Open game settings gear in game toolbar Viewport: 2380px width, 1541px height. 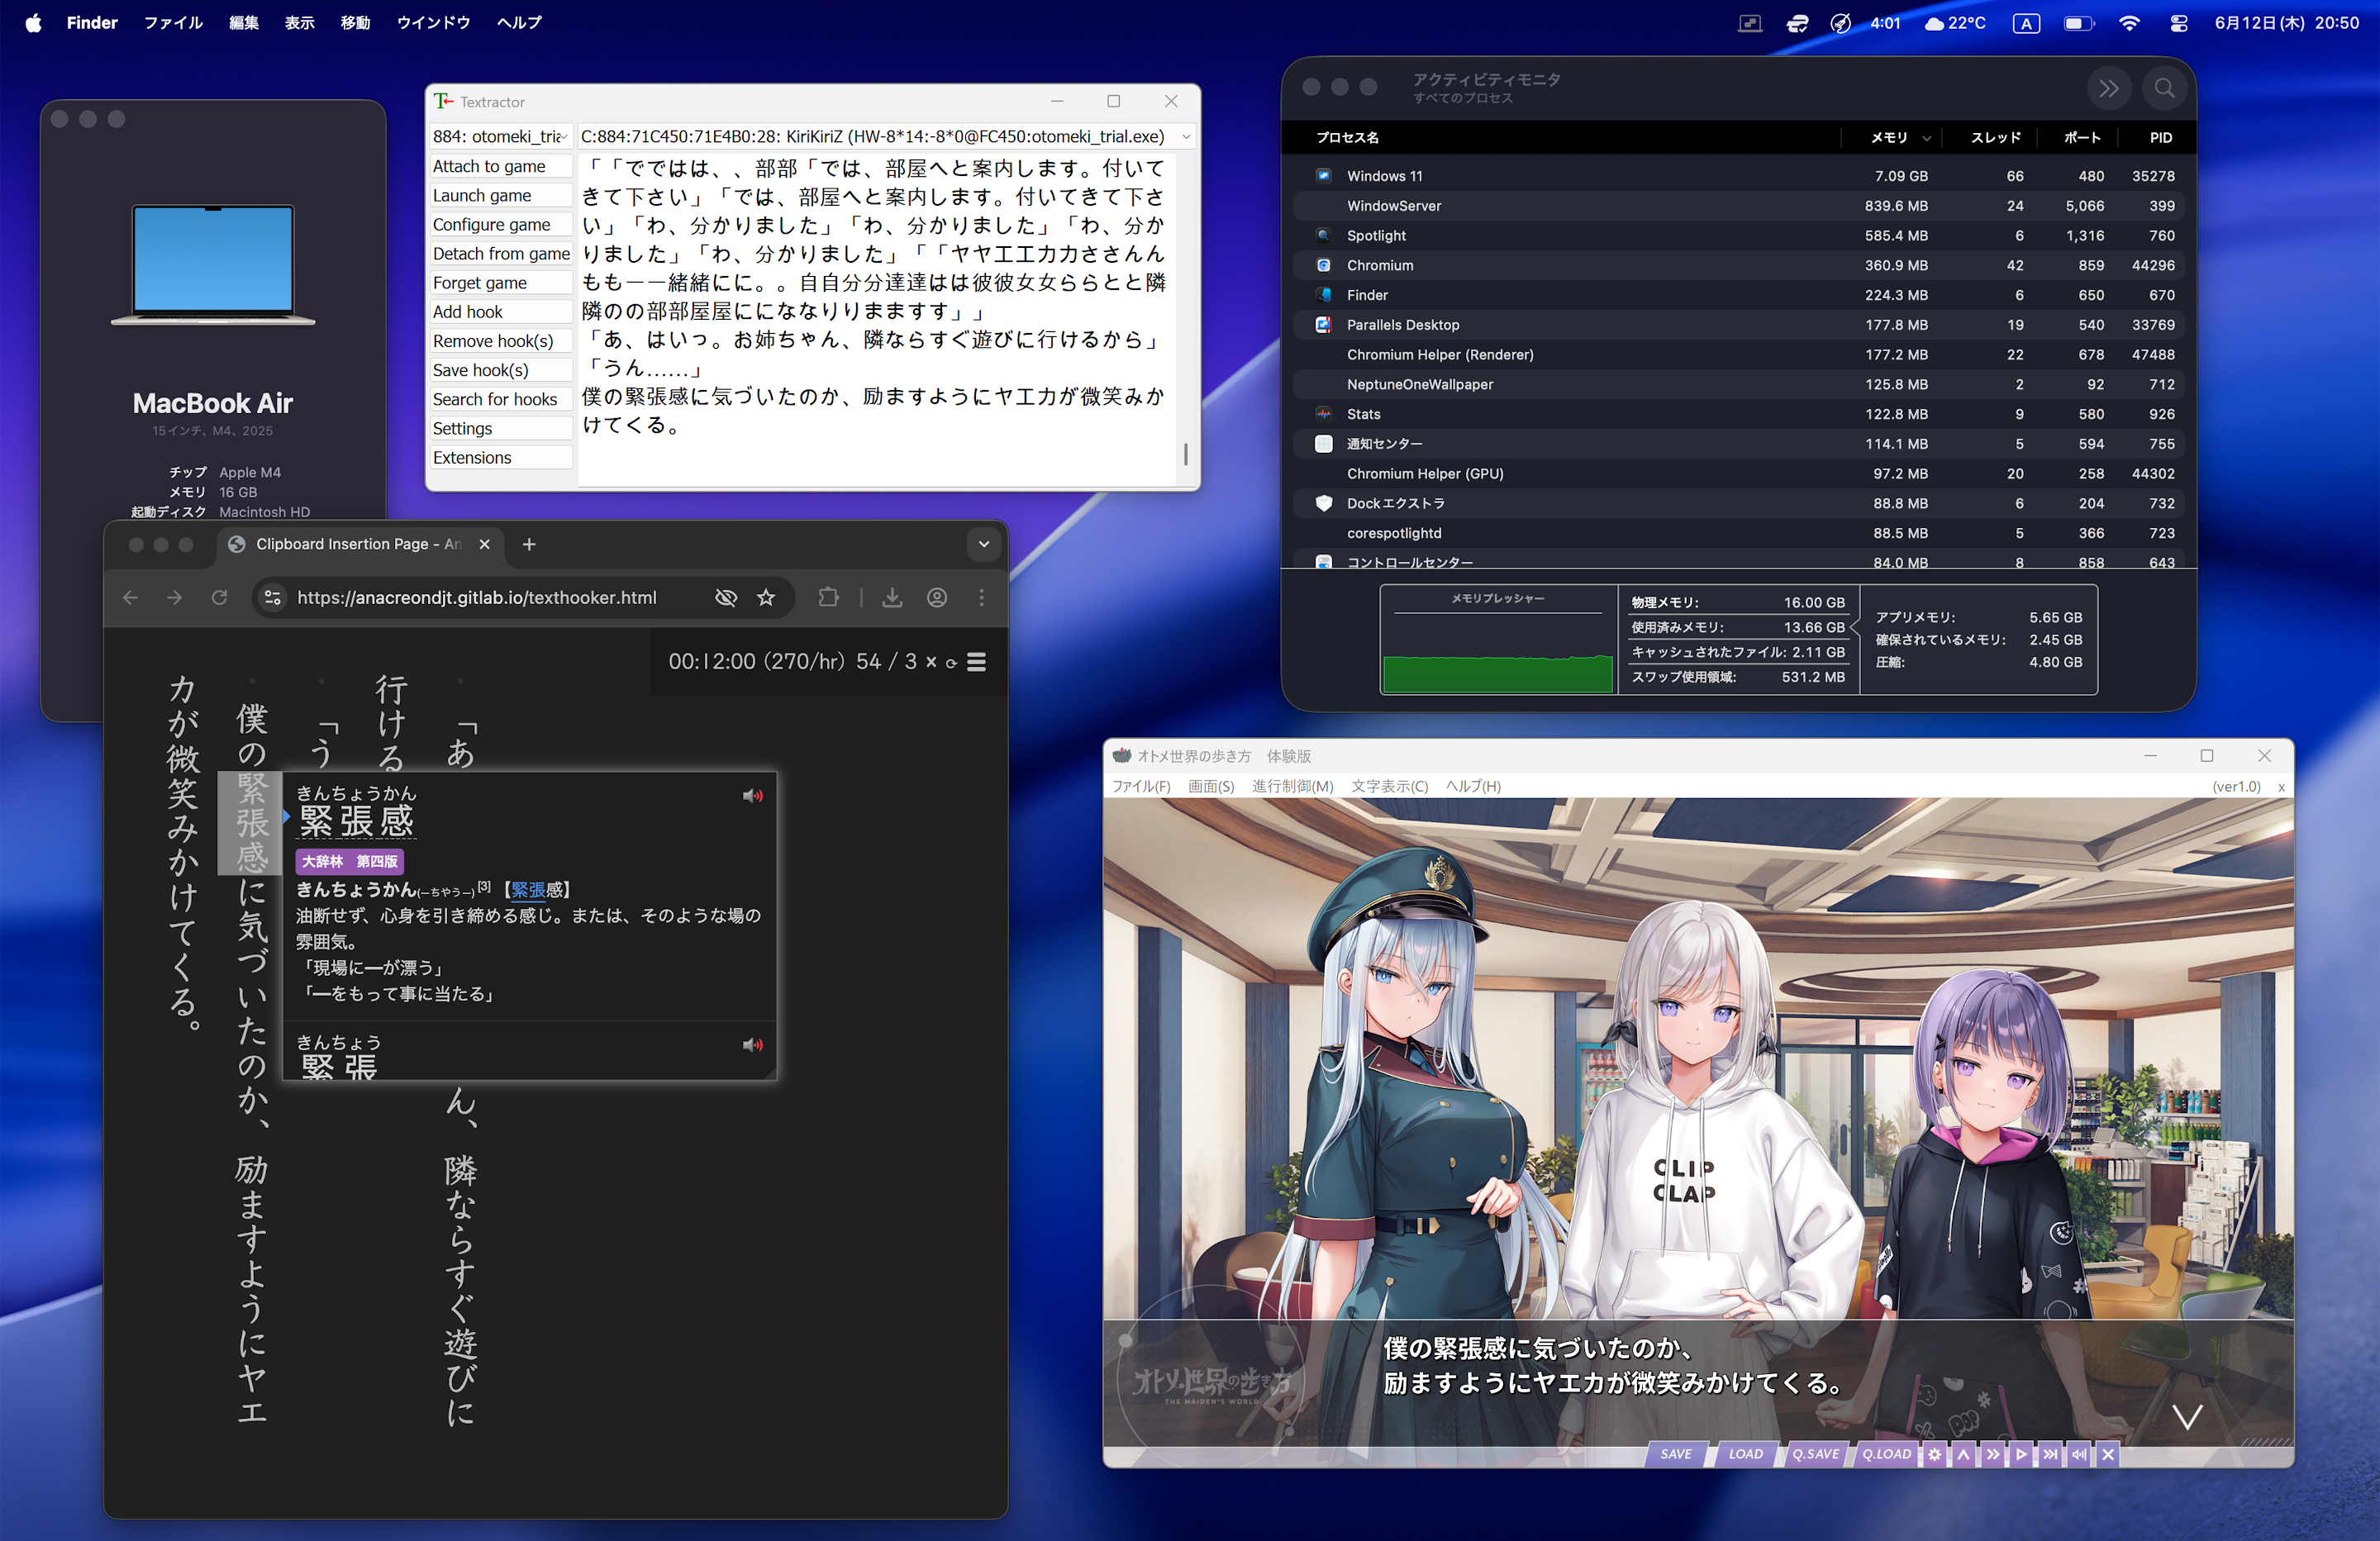click(1934, 1454)
